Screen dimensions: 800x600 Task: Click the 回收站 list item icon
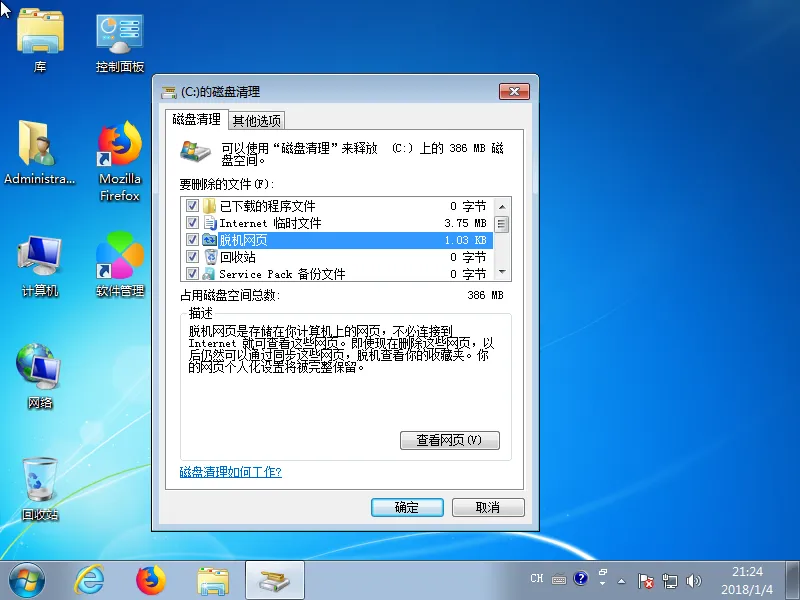210,257
